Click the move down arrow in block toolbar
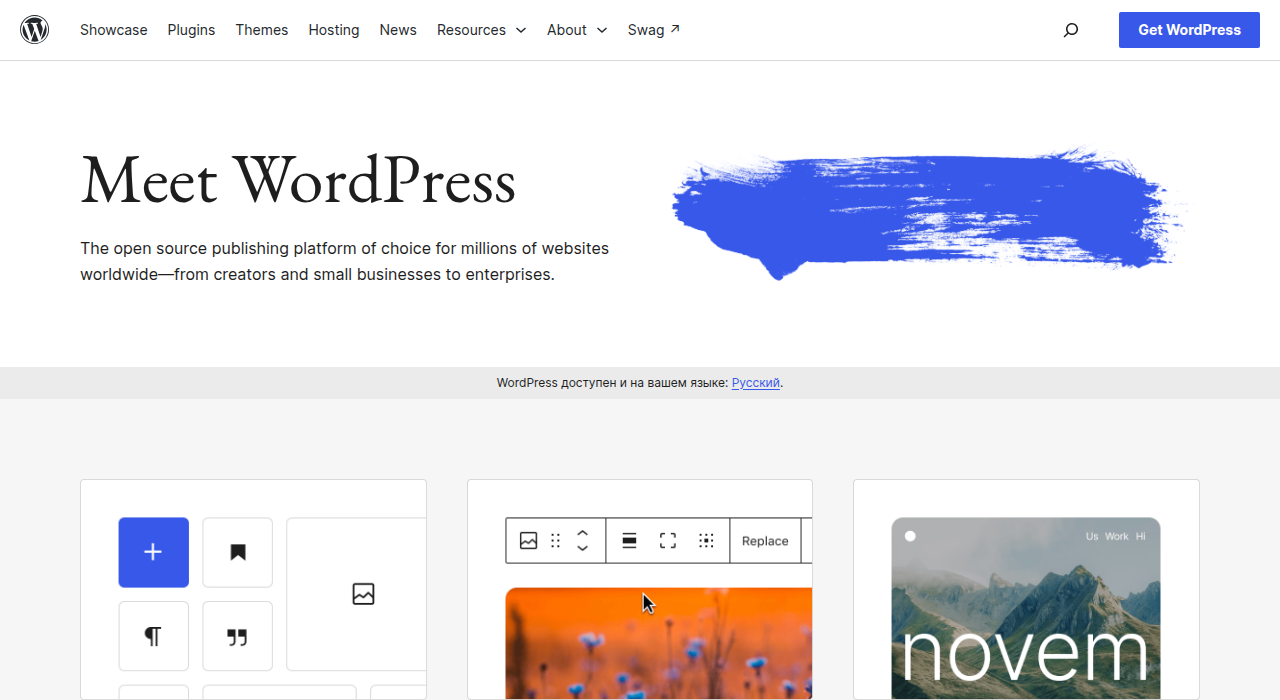The height and width of the screenshot is (700, 1280). [x=583, y=549]
